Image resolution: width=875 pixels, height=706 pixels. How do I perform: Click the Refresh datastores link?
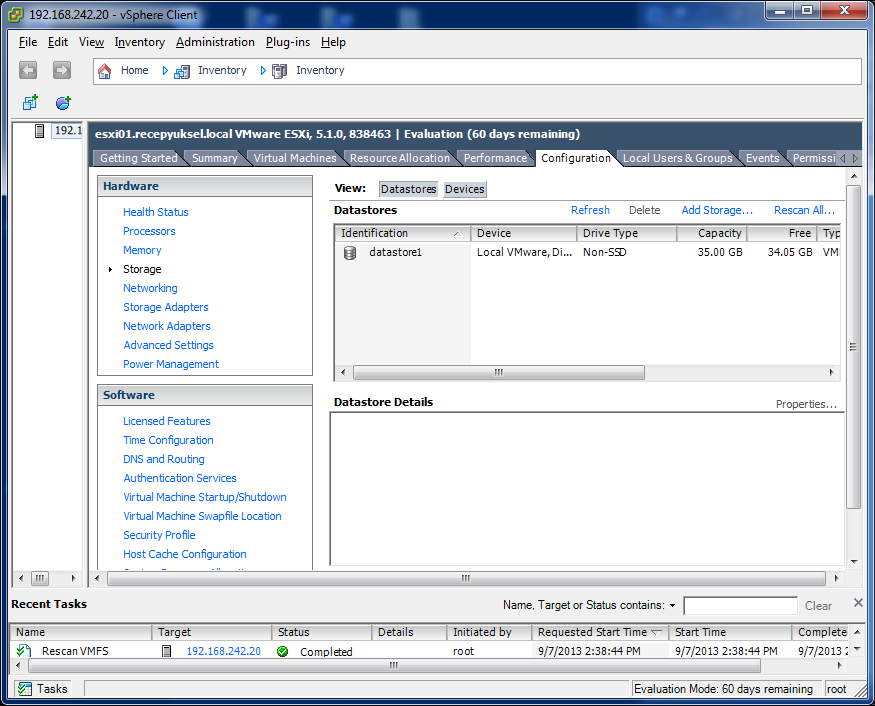tap(590, 210)
